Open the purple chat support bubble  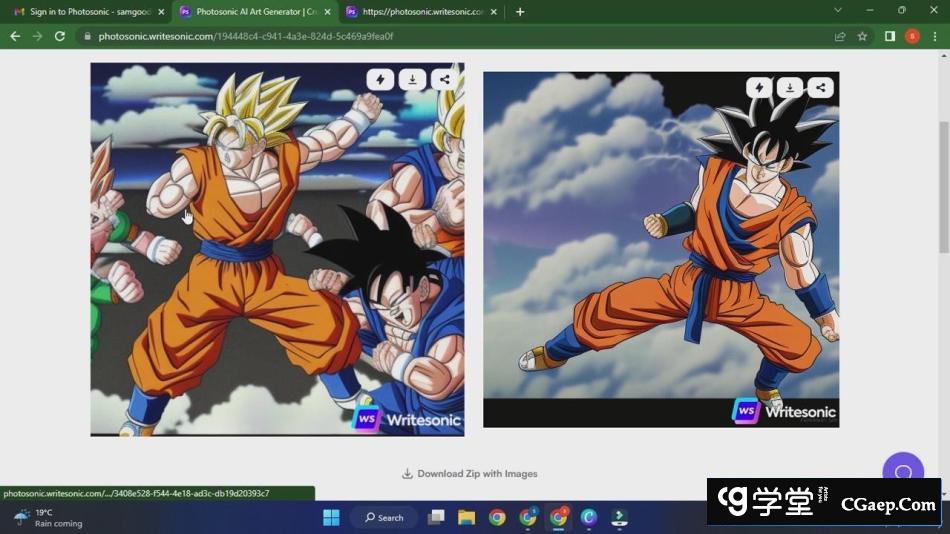tap(902, 472)
